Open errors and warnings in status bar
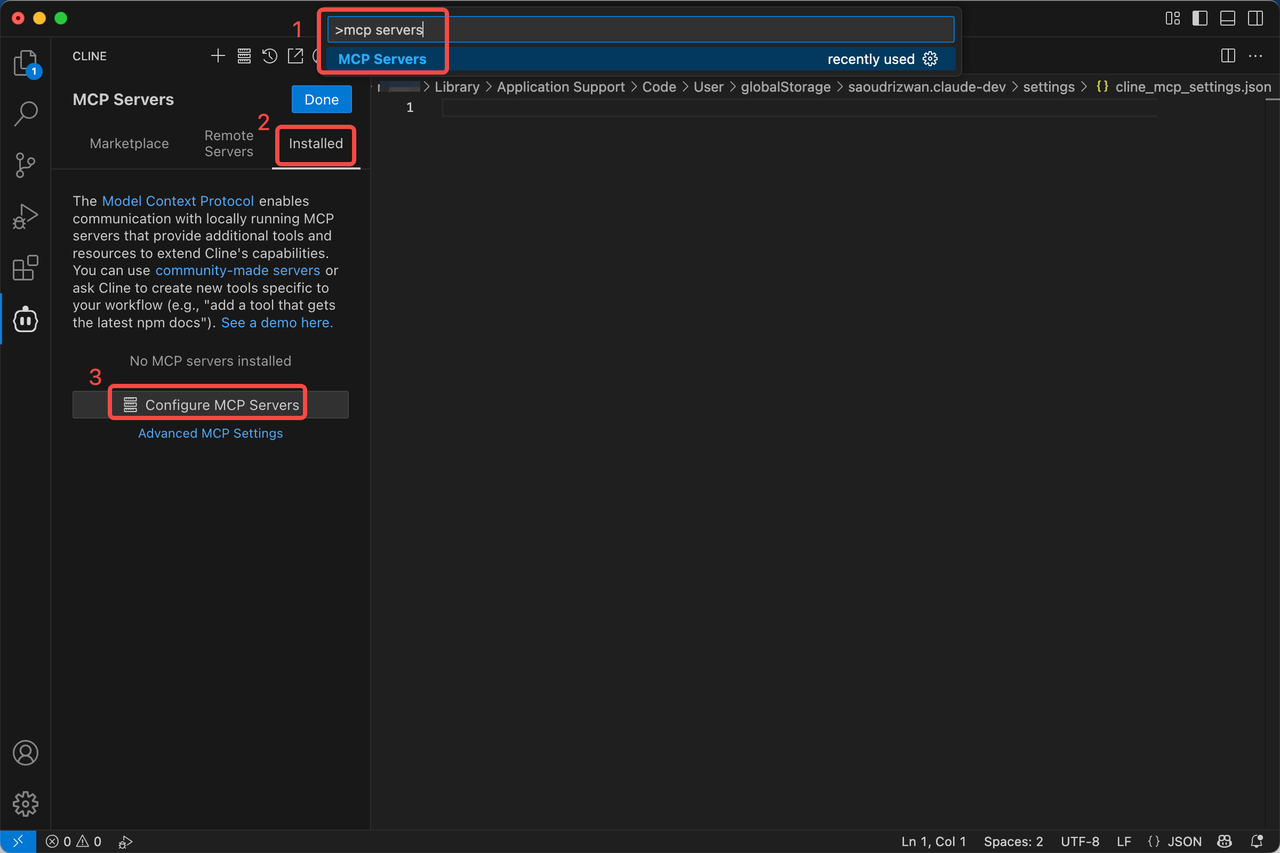This screenshot has height=853, width=1280. point(74,842)
